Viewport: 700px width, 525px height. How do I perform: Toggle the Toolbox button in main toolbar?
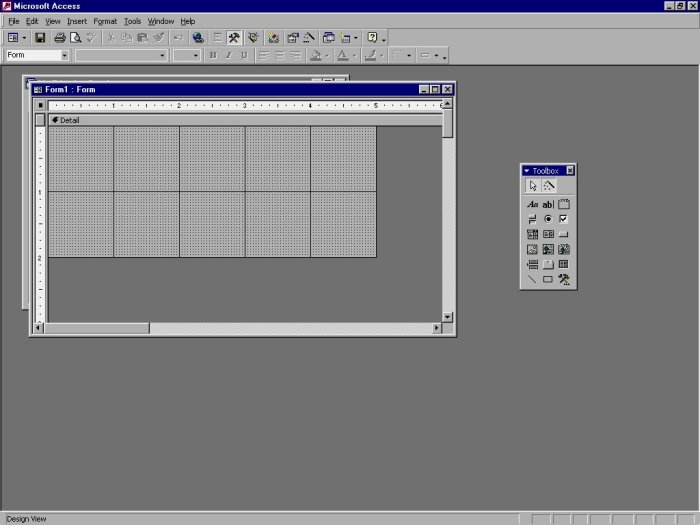pyautogui.click(x=234, y=38)
